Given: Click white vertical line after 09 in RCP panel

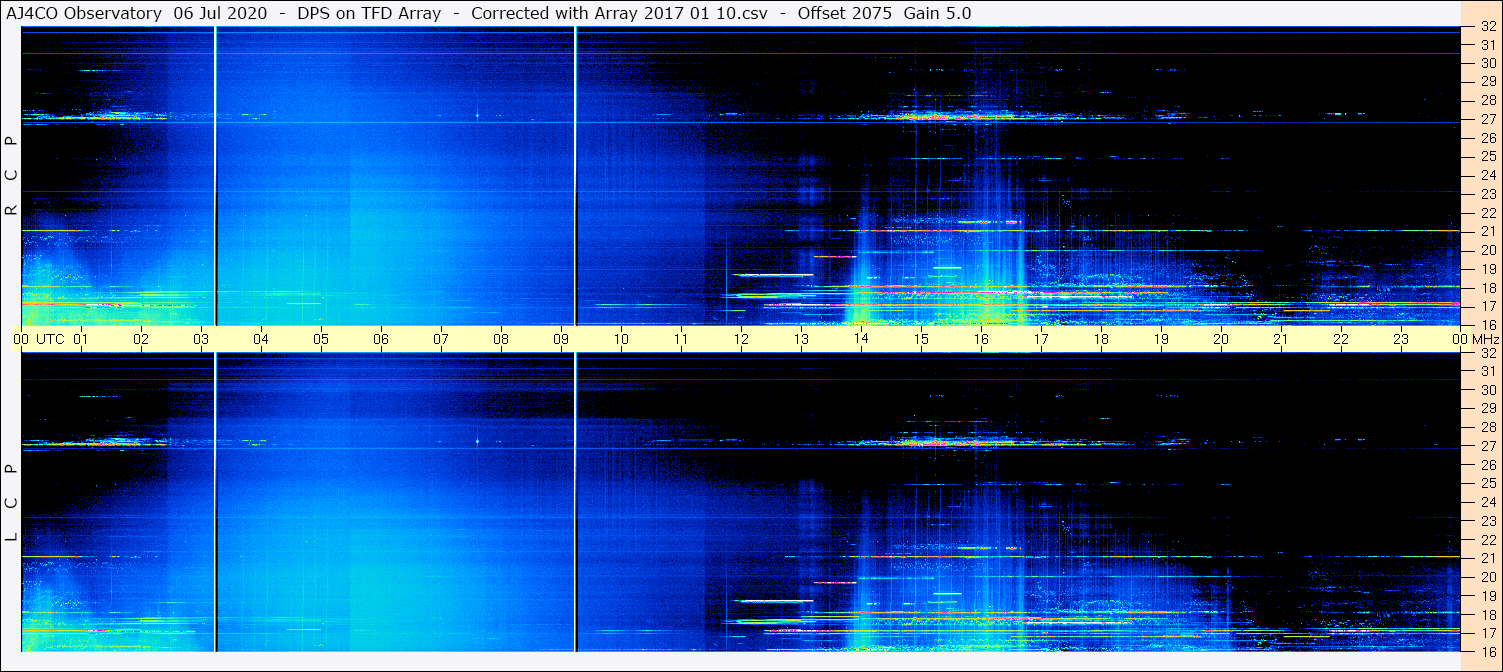Looking at the screenshot, I should pyautogui.click(x=576, y=176).
